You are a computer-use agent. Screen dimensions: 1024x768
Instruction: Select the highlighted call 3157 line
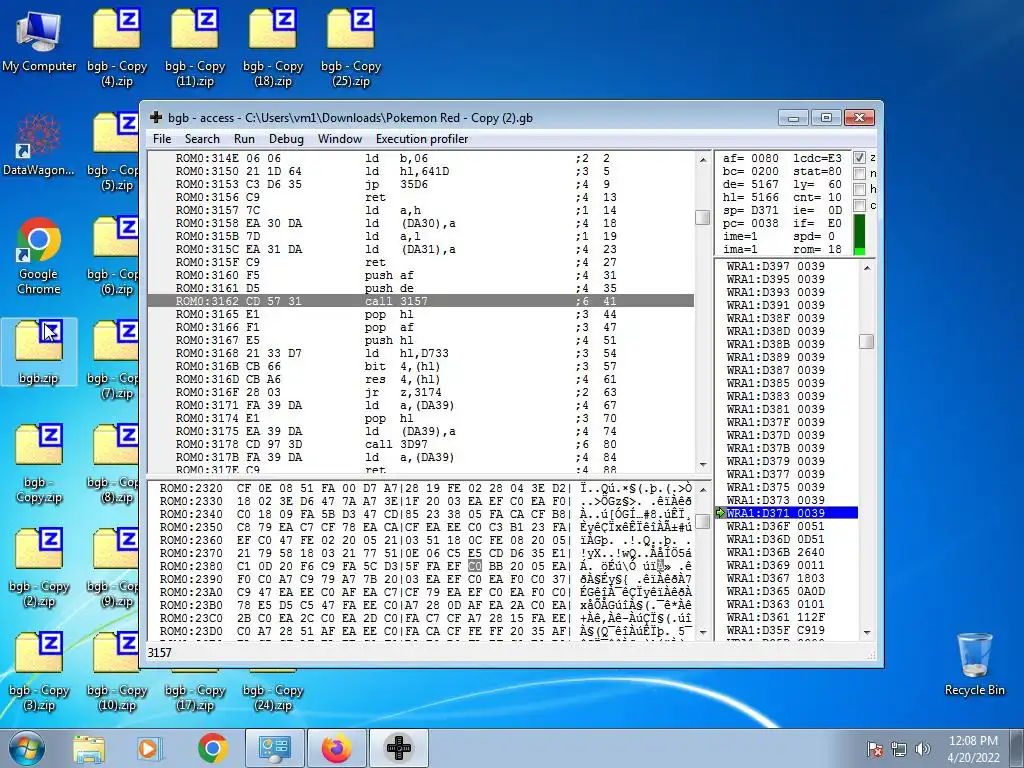click(x=421, y=301)
